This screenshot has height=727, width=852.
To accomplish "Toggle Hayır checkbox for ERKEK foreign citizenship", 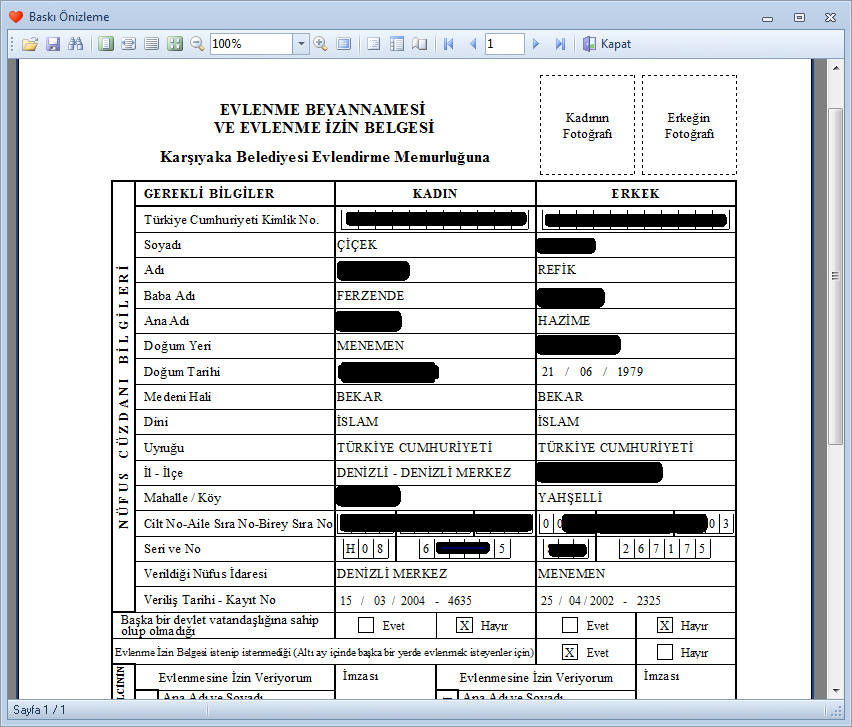I will [665, 625].
